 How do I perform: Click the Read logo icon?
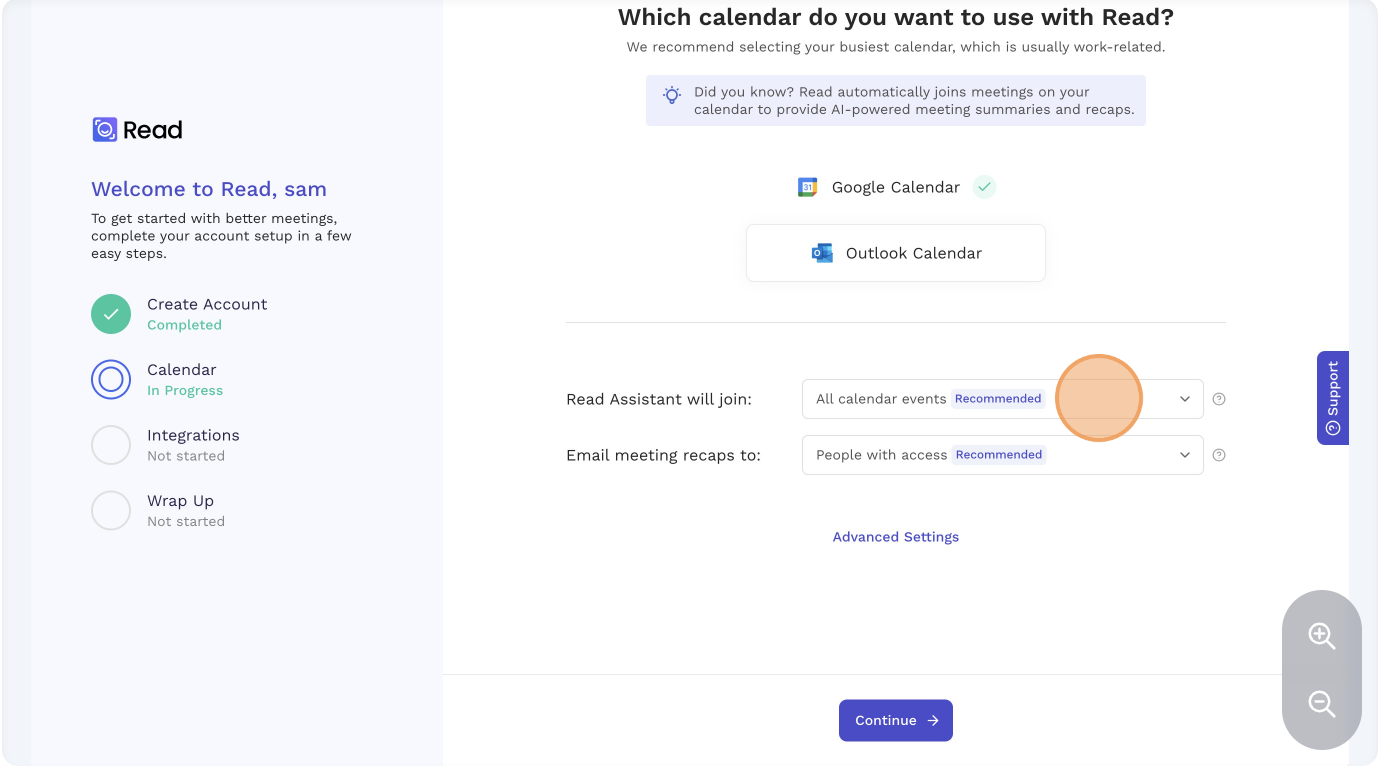point(105,130)
